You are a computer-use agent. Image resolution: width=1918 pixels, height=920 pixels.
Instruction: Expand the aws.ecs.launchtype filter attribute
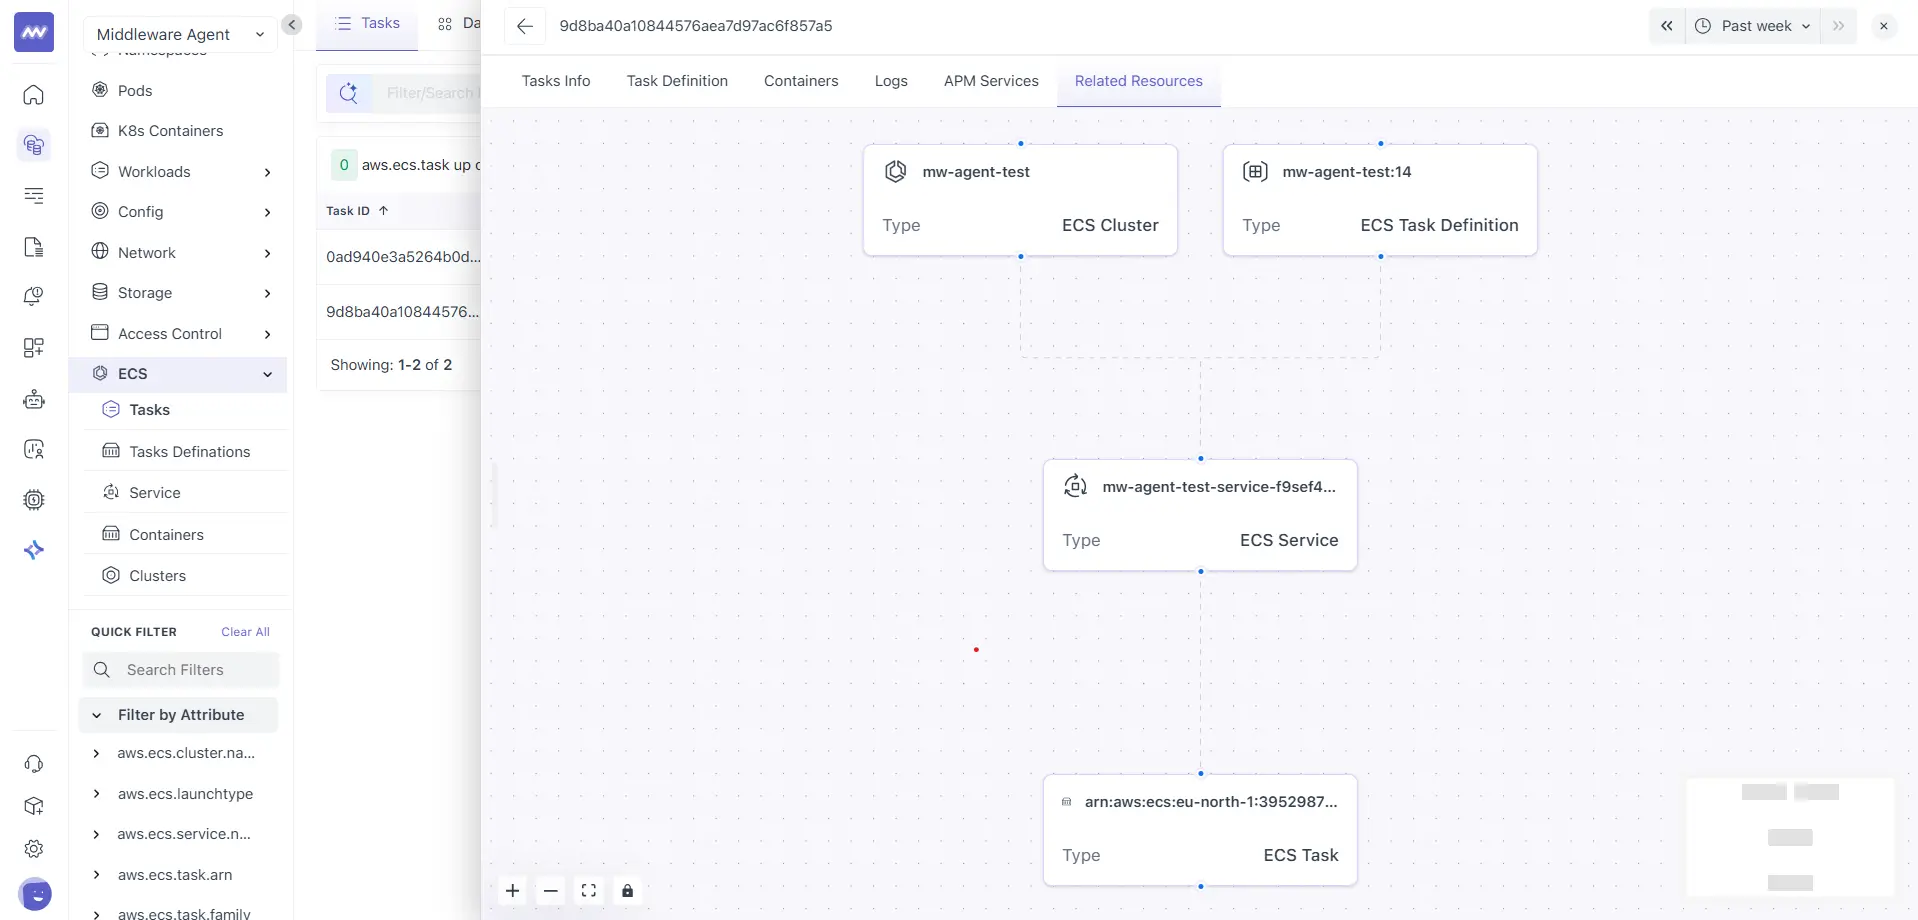(97, 793)
